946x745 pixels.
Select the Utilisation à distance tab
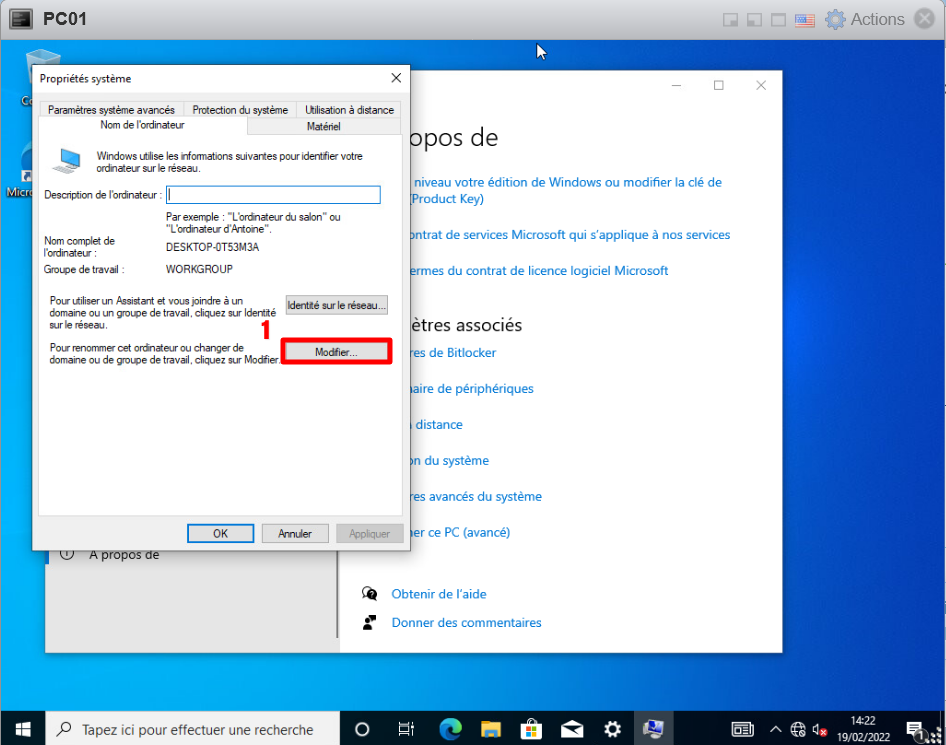pyautogui.click(x=349, y=110)
